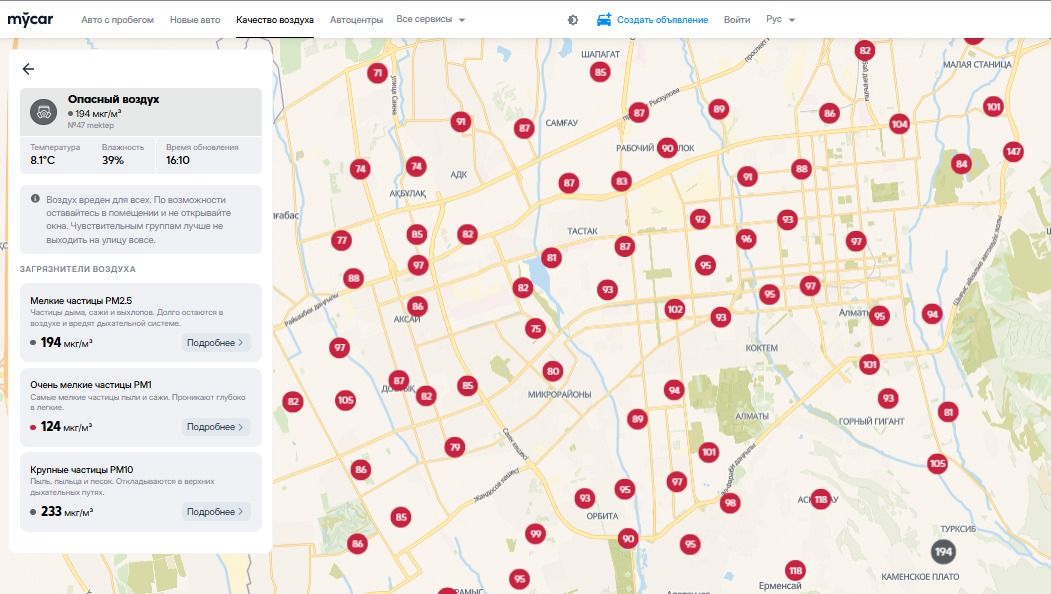
Task: Open Подробнее for PM10 particles
Action: (215, 512)
